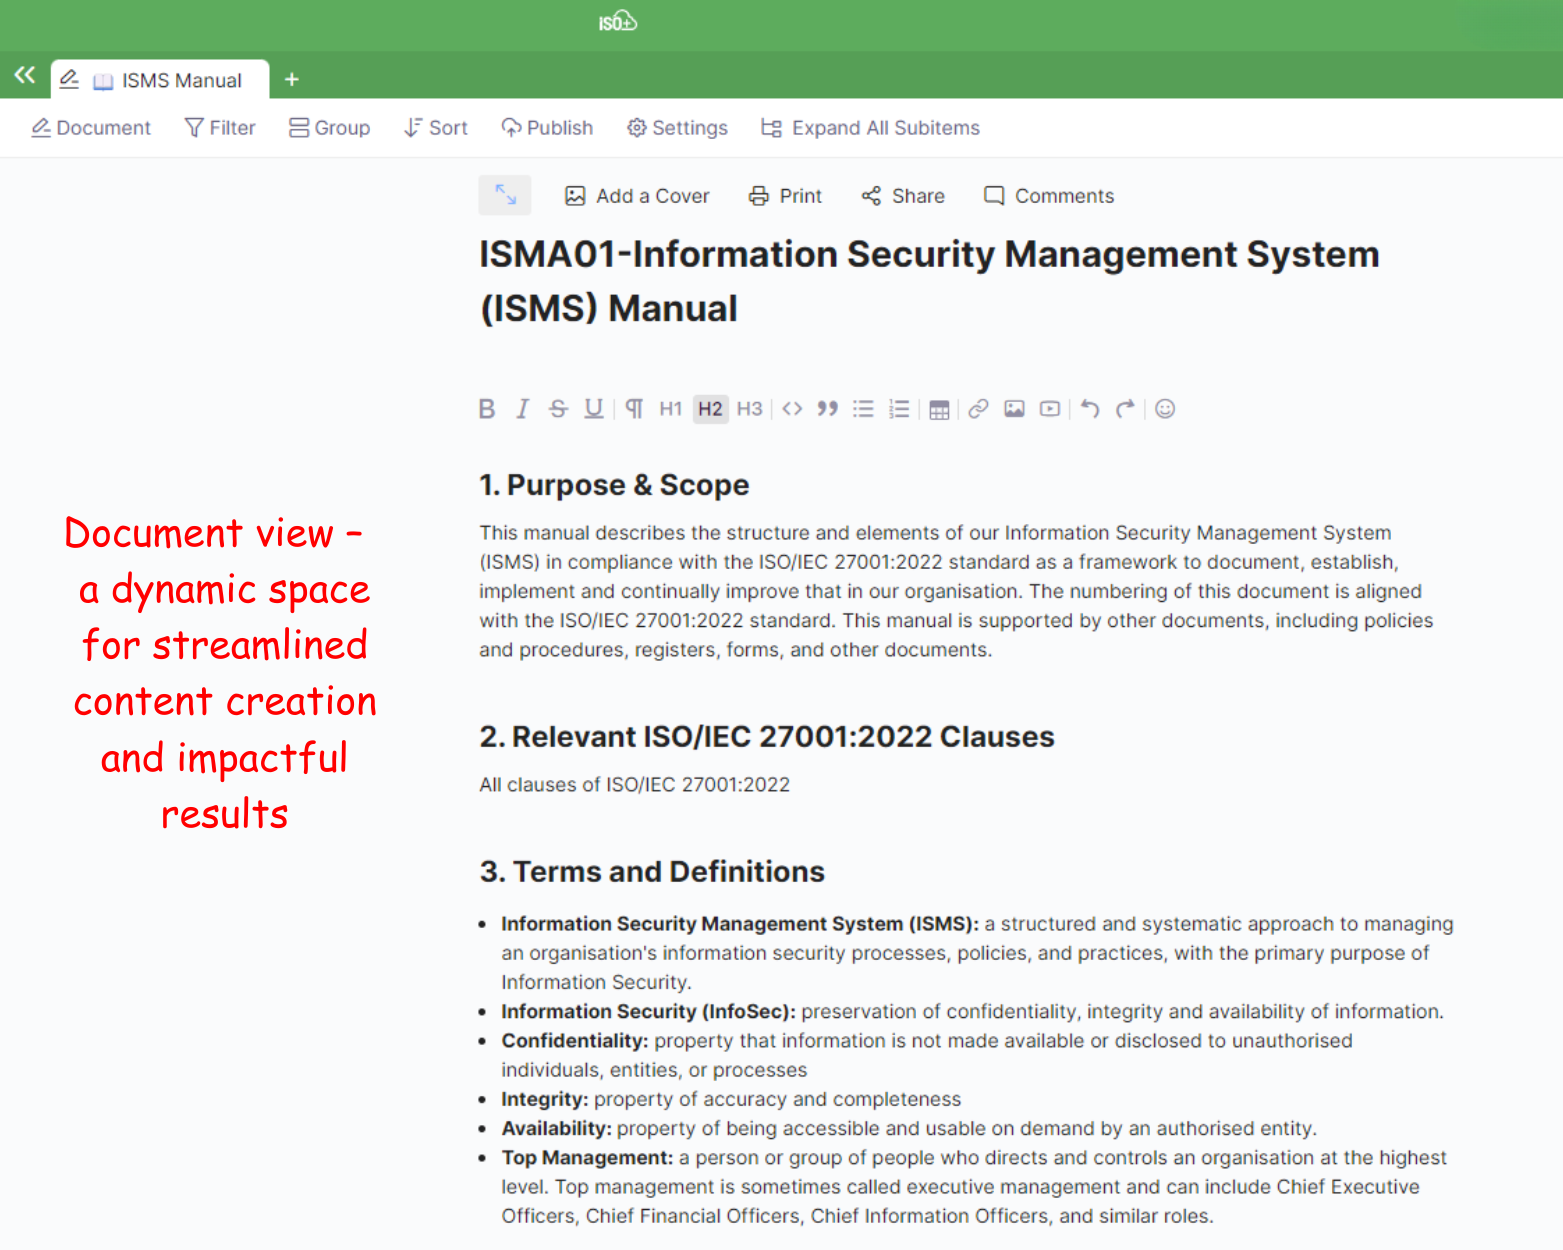Viewport: 1563px width, 1250px height.
Task: Expand All Subitems
Action: [x=870, y=128]
